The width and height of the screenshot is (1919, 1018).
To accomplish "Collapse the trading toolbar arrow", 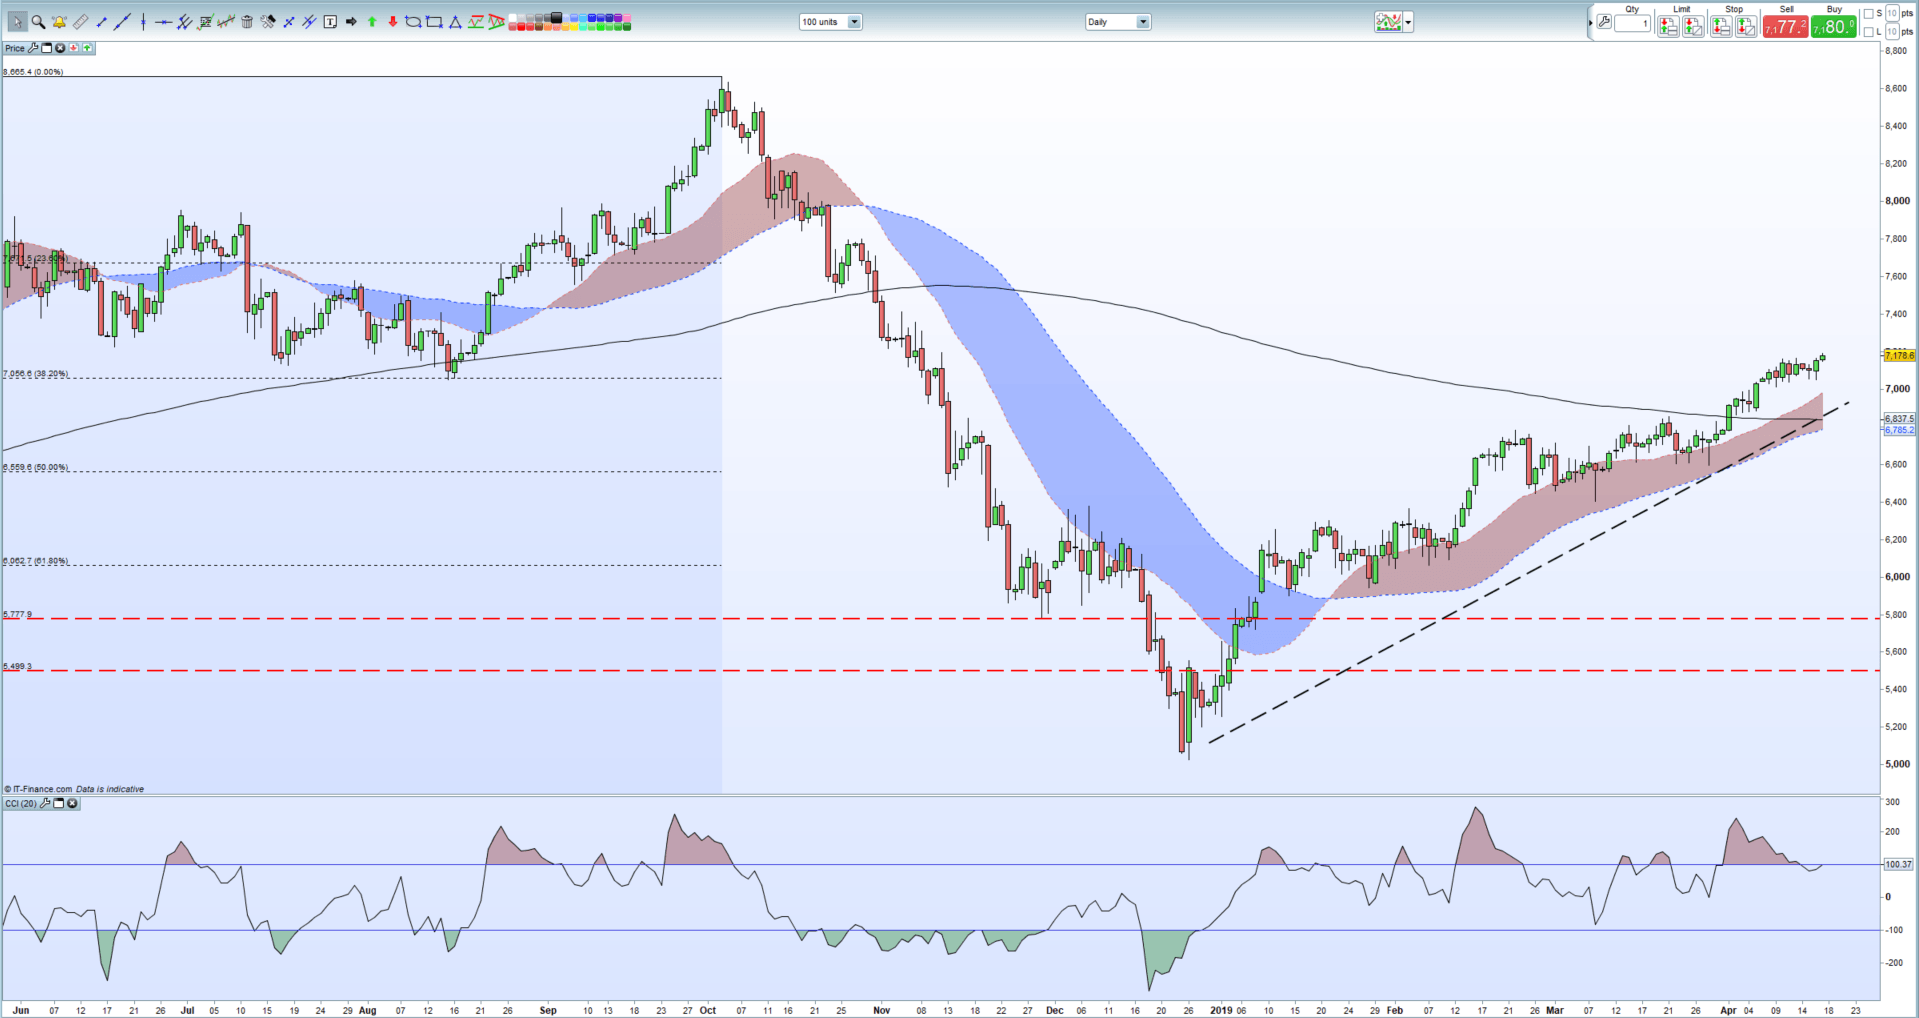I will [x=1590, y=23].
